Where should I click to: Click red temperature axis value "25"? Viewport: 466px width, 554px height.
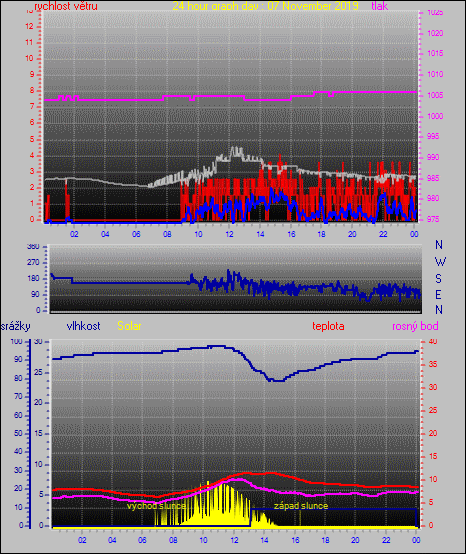[433, 411]
